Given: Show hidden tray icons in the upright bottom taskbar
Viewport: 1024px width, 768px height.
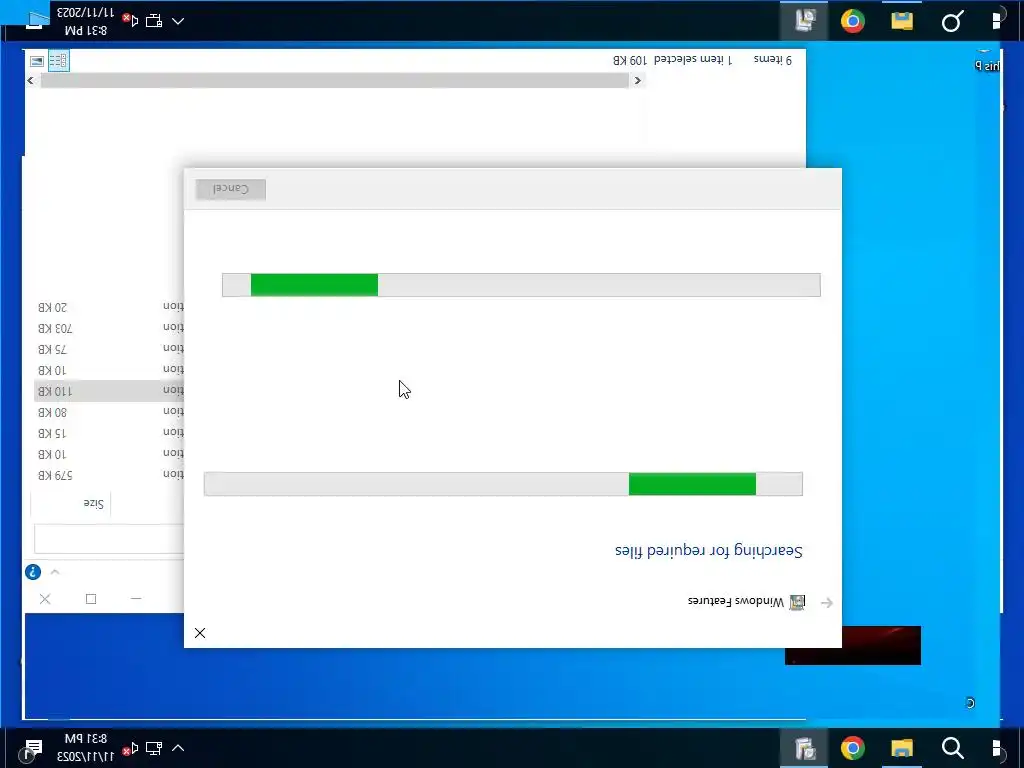Looking at the screenshot, I should coord(178,748).
